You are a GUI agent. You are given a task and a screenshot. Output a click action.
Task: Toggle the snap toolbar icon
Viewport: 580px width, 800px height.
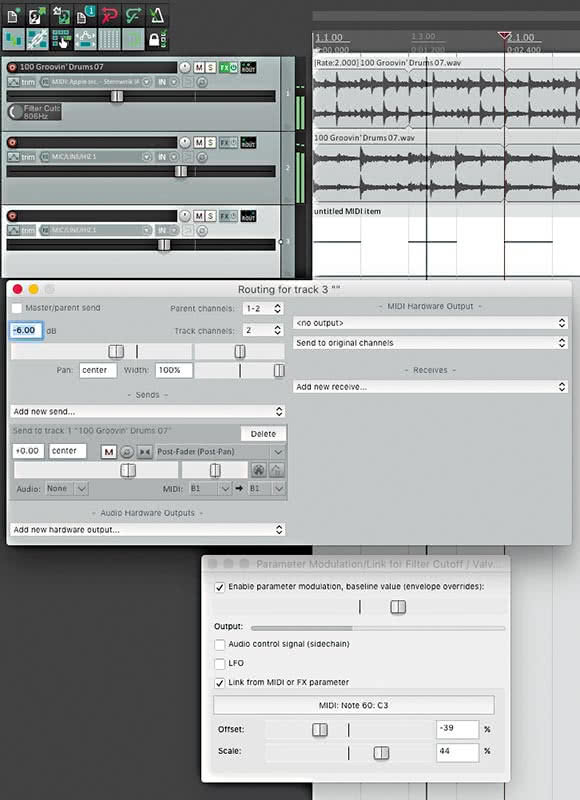(133, 39)
